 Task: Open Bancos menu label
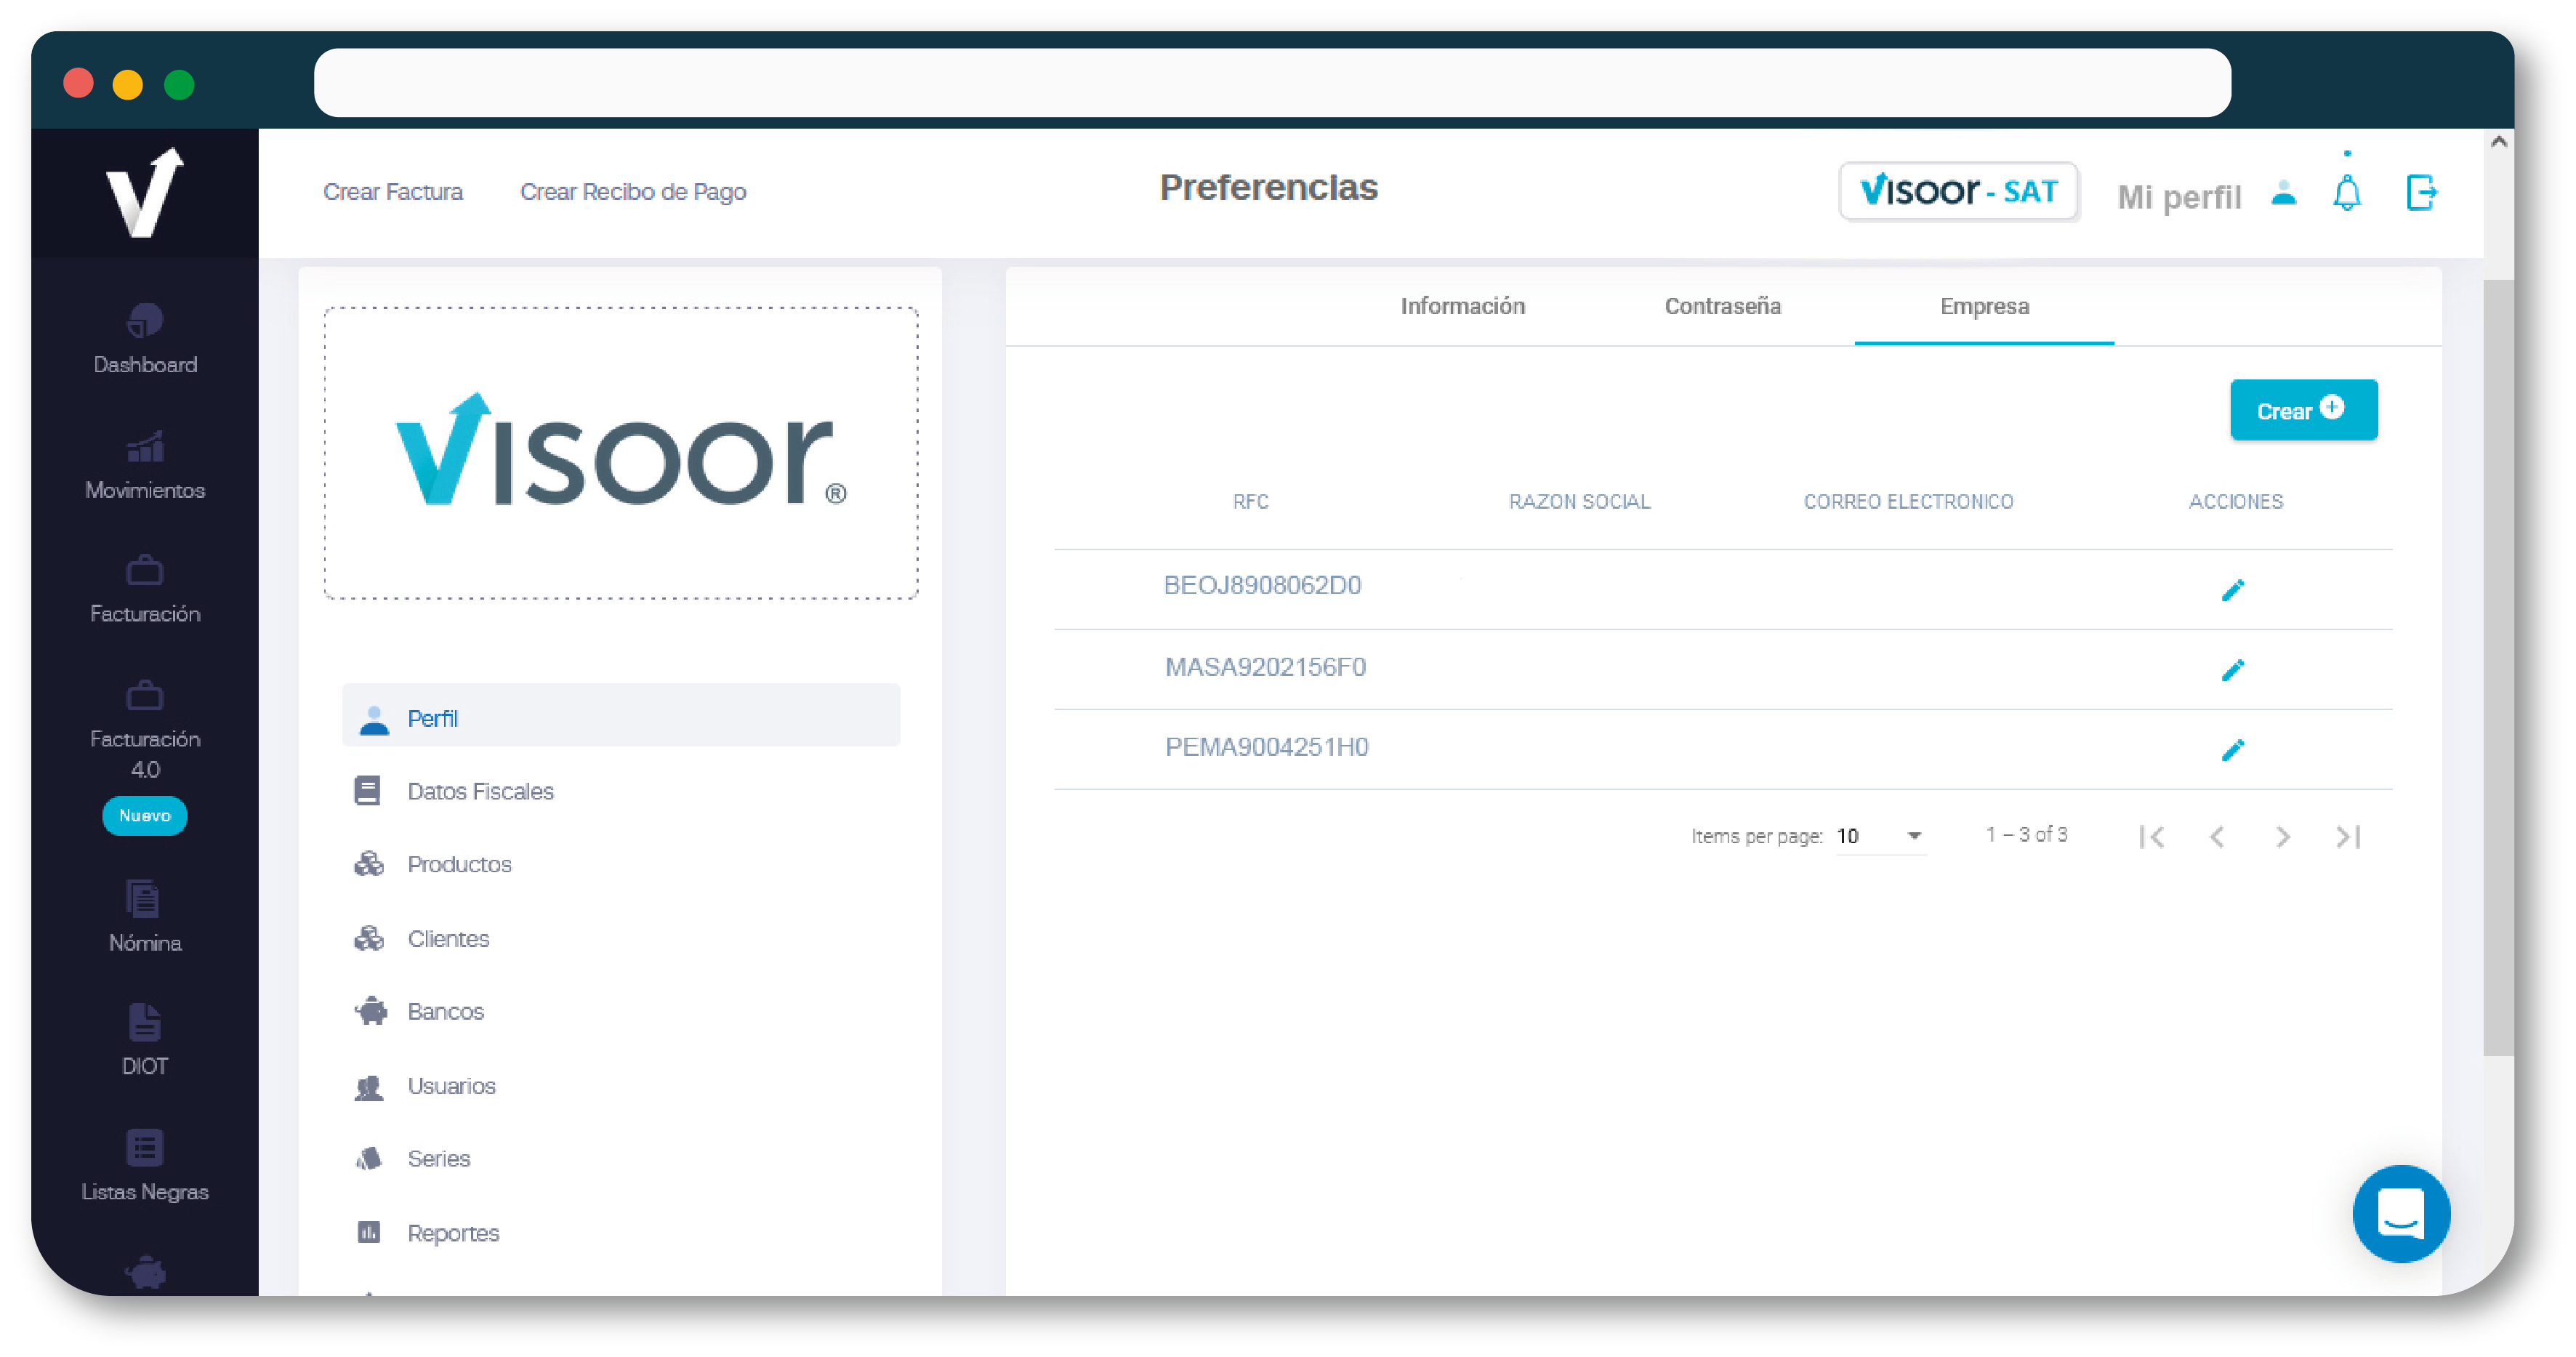(x=445, y=1011)
